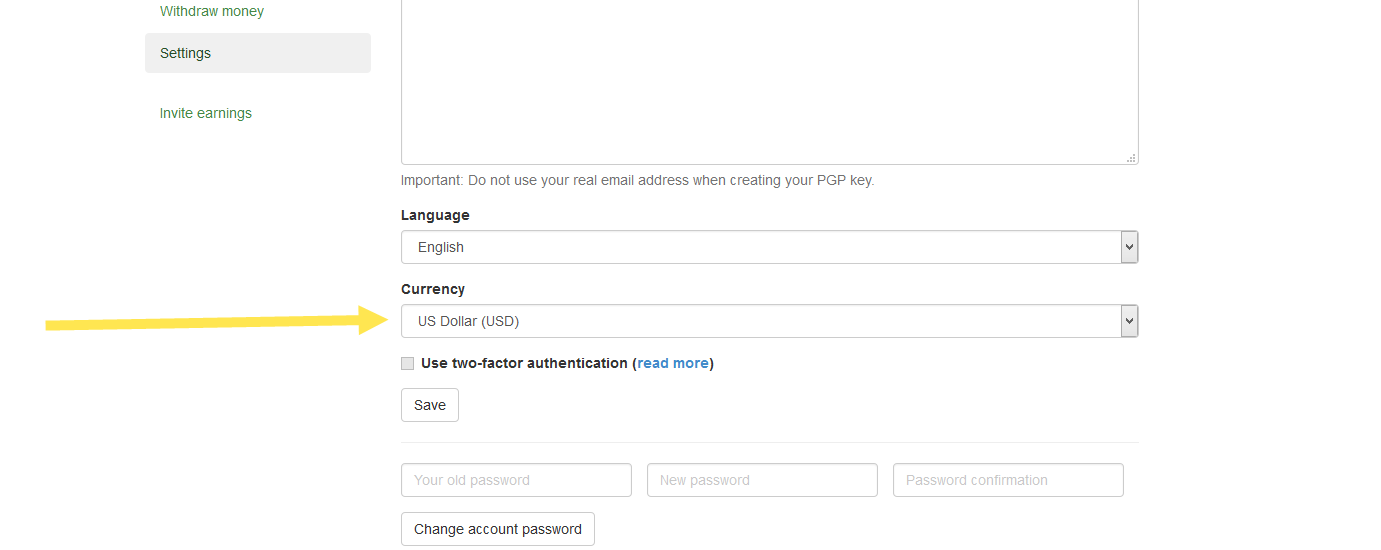
Task: Click the PGP key email warning text
Action: click(x=638, y=181)
